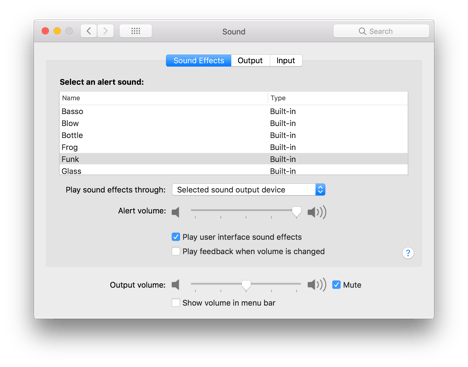Image resolution: width=468 pixels, height=367 pixels.
Task: Open help with the question mark button
Action: click(408, 253)
